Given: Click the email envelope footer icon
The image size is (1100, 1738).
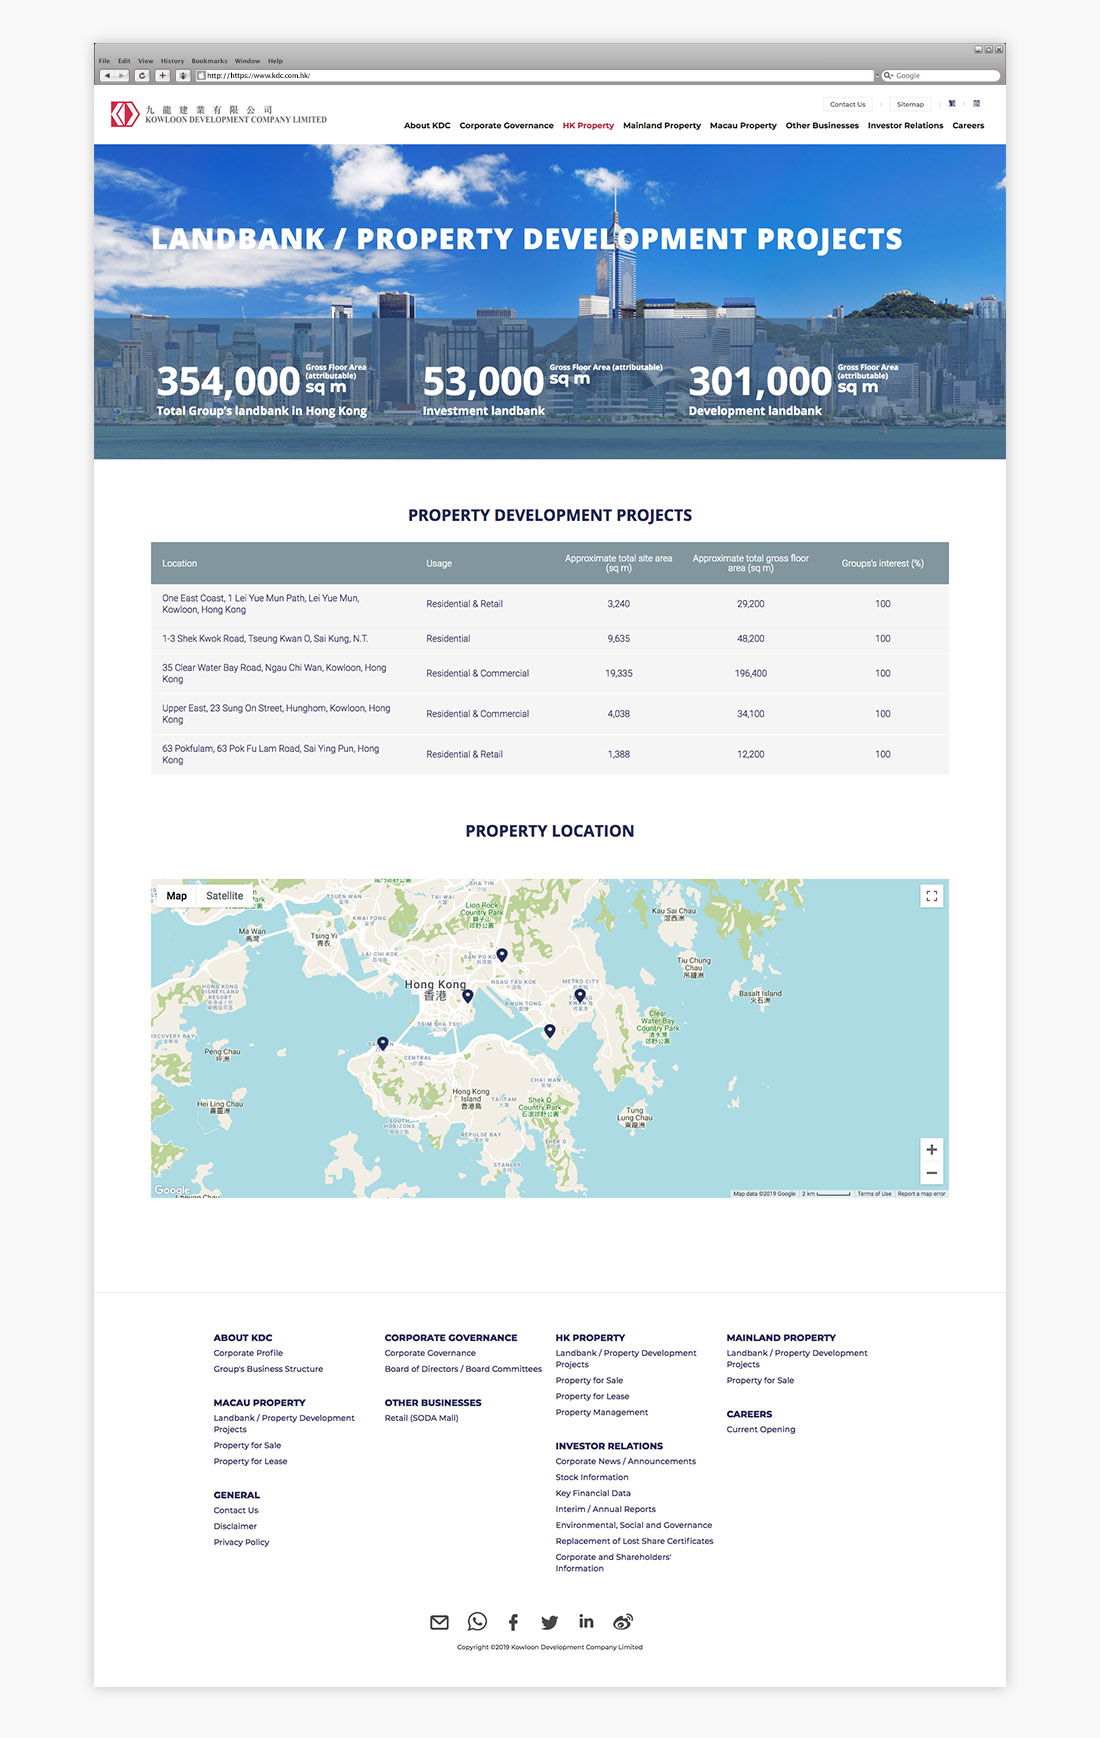Looking at the screenshot, I should [x=439, y=1622].
